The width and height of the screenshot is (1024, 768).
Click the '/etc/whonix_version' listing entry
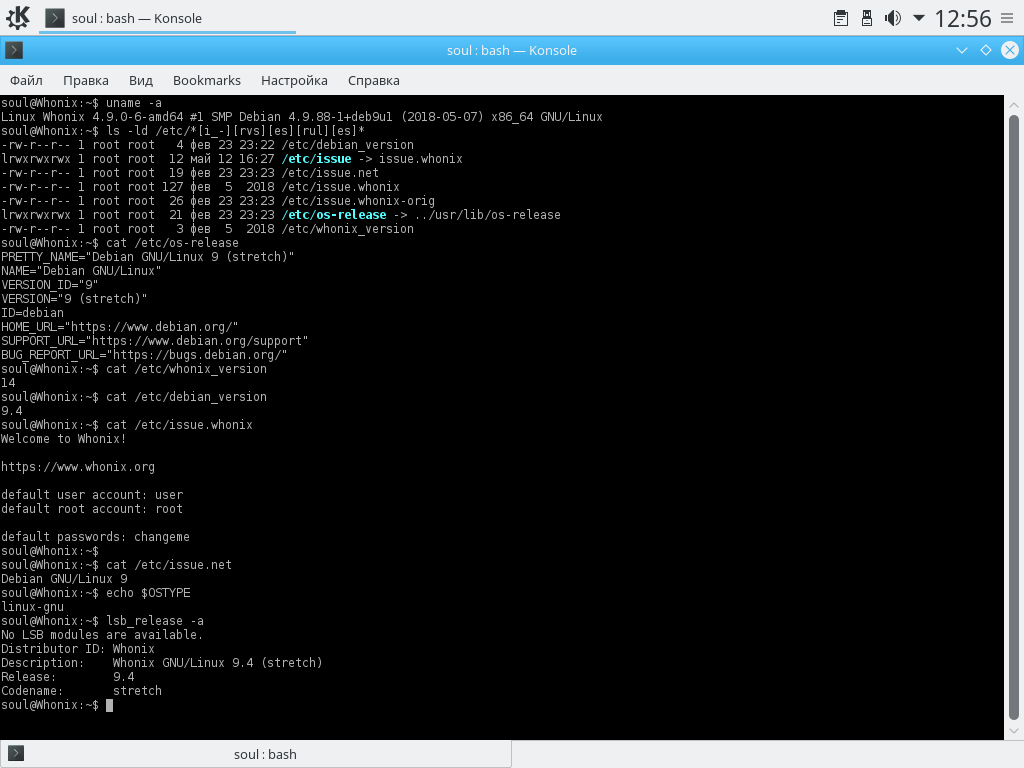(347, 229)
